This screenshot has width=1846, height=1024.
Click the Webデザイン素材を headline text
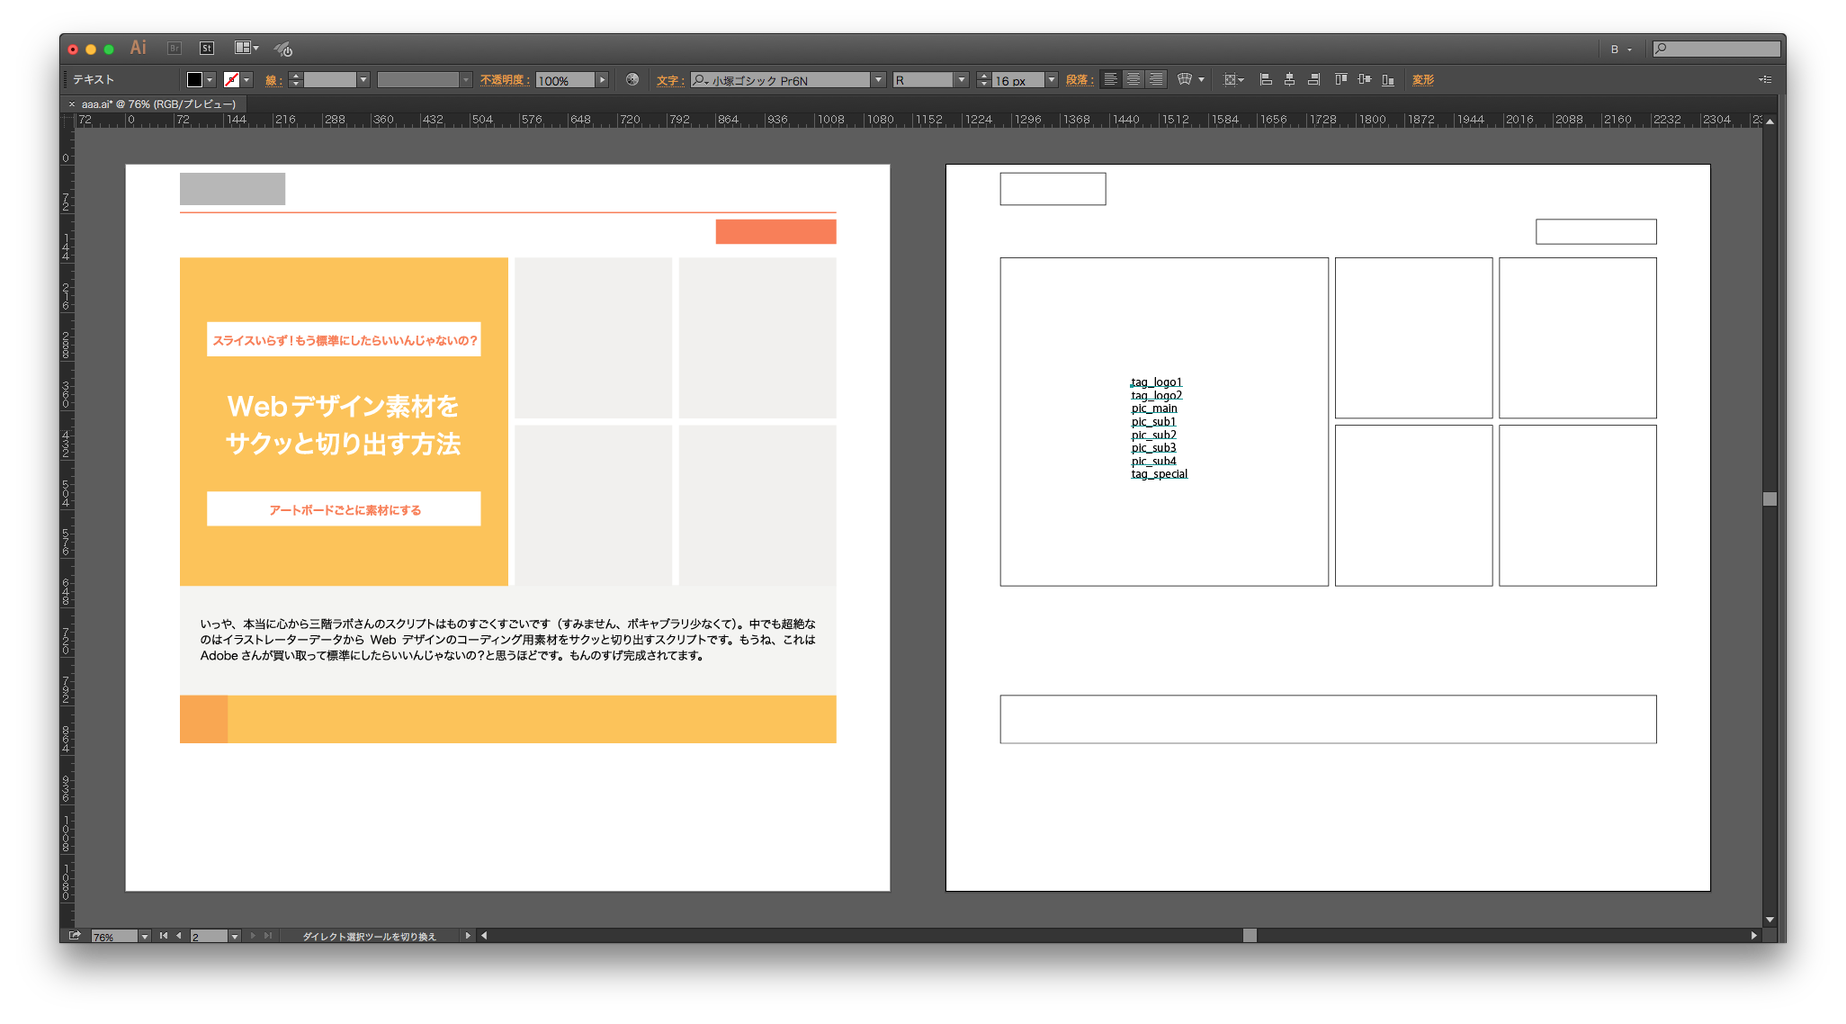(x=343, y=406)
